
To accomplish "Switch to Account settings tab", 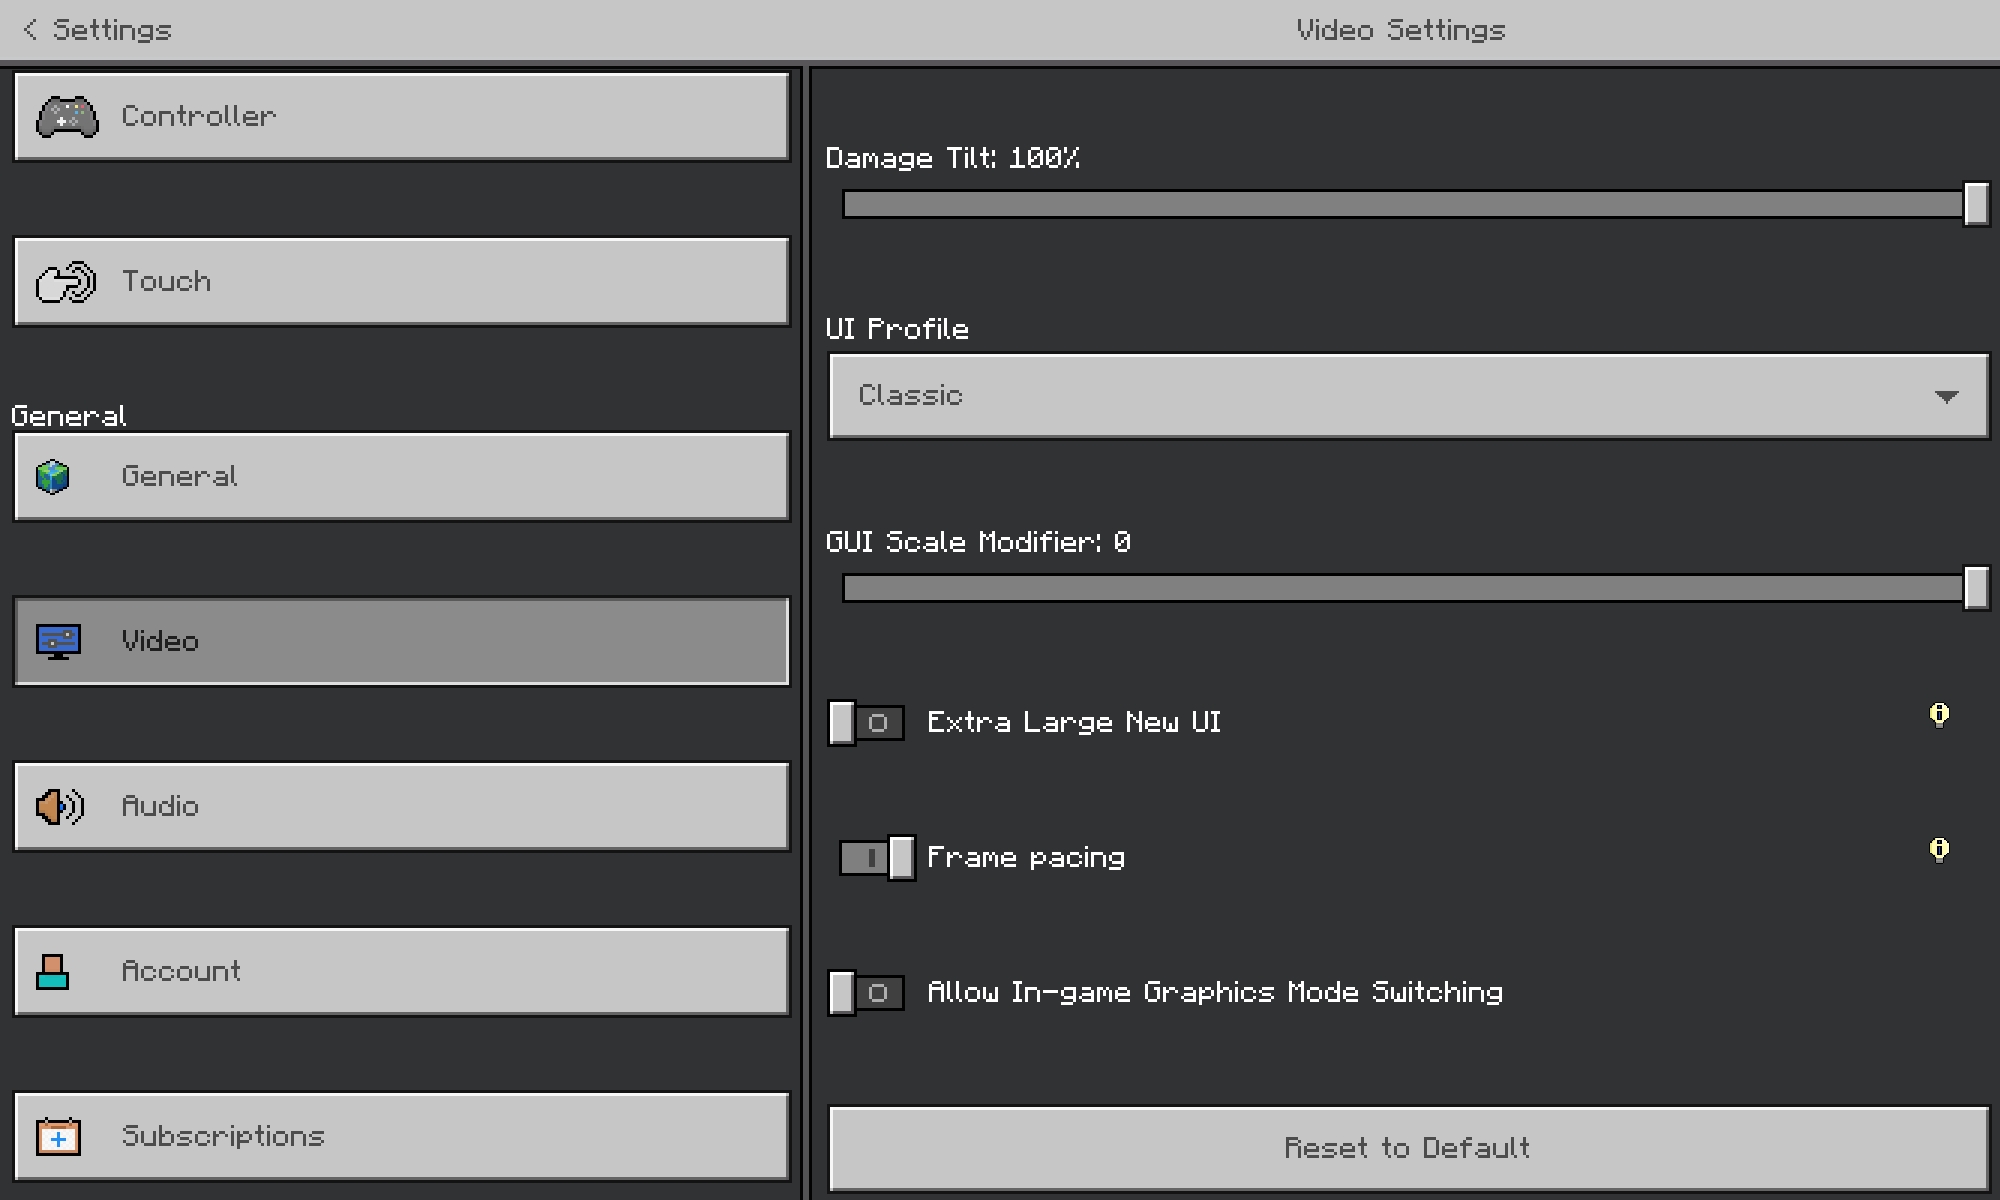I will click(x=402, y=971).
